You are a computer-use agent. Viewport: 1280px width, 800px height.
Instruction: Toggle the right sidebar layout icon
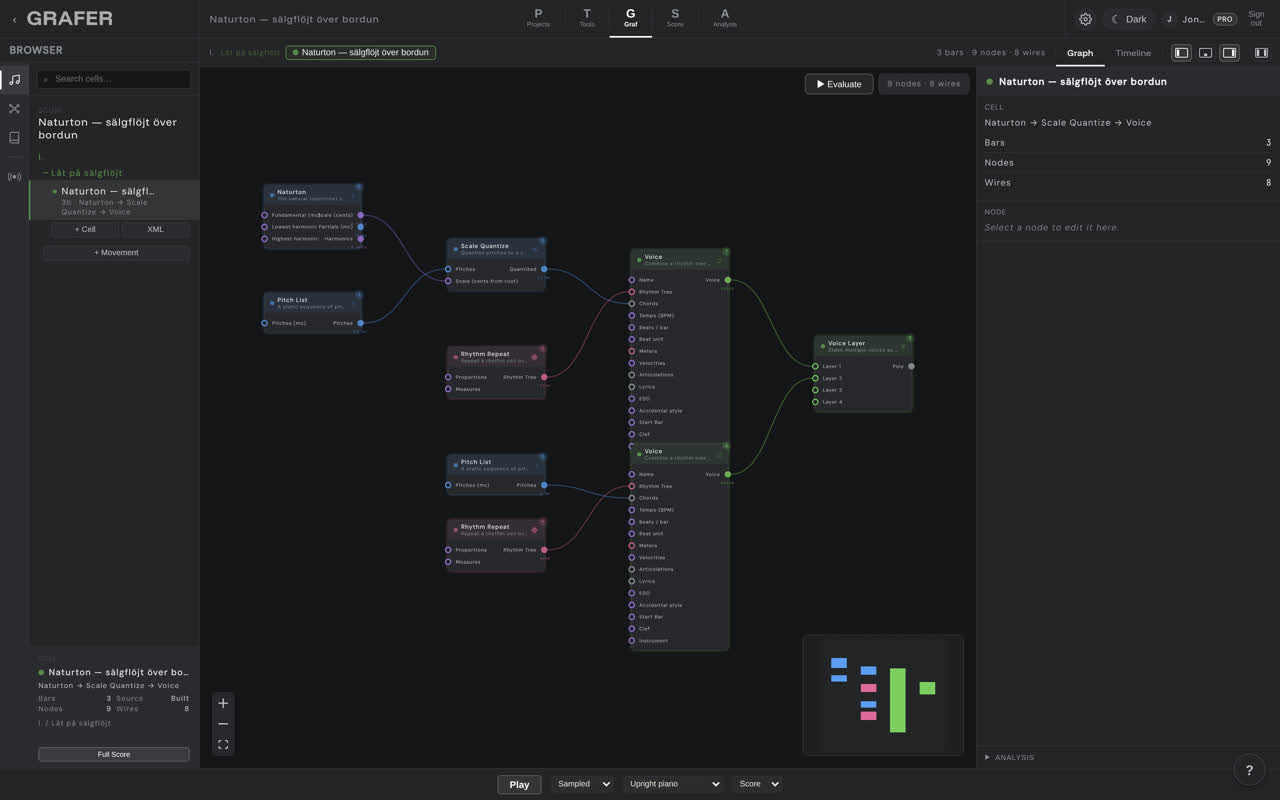pos(1230,53)
